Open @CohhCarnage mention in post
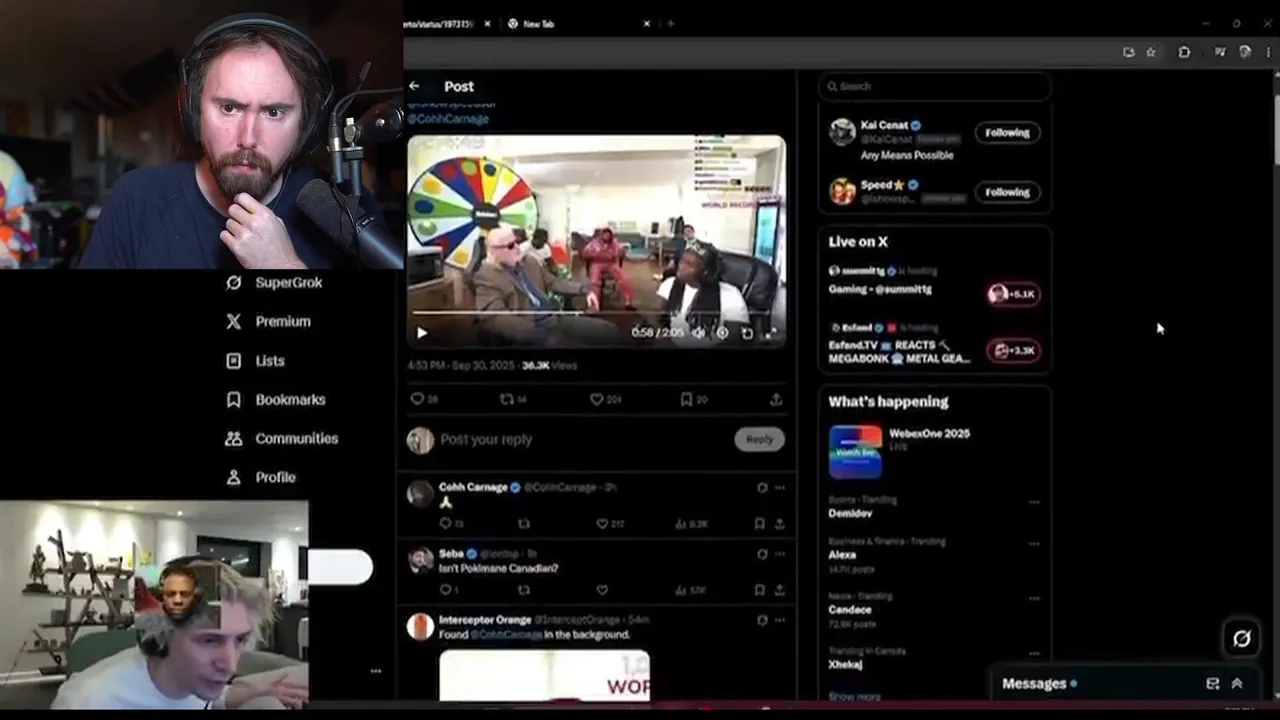 448,118
